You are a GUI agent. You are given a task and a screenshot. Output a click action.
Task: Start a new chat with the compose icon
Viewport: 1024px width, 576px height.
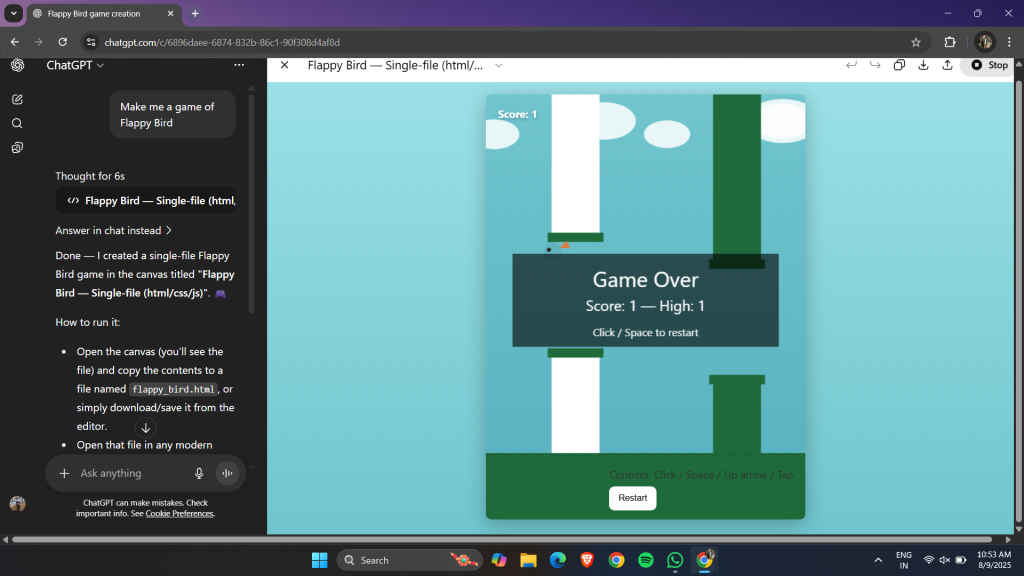[17, 100]
